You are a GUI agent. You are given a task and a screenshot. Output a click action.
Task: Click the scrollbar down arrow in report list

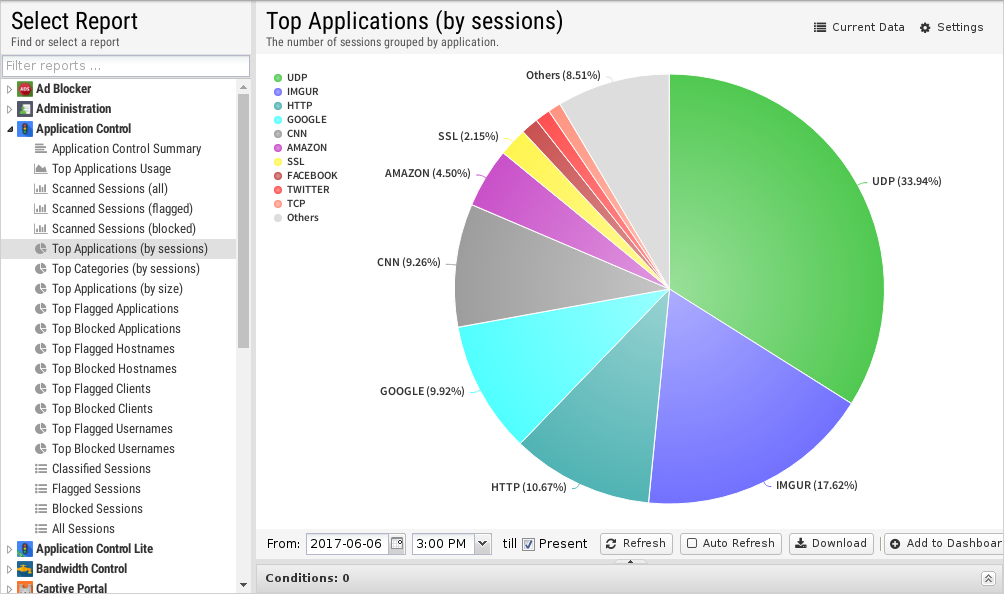[x=243, y=585]
